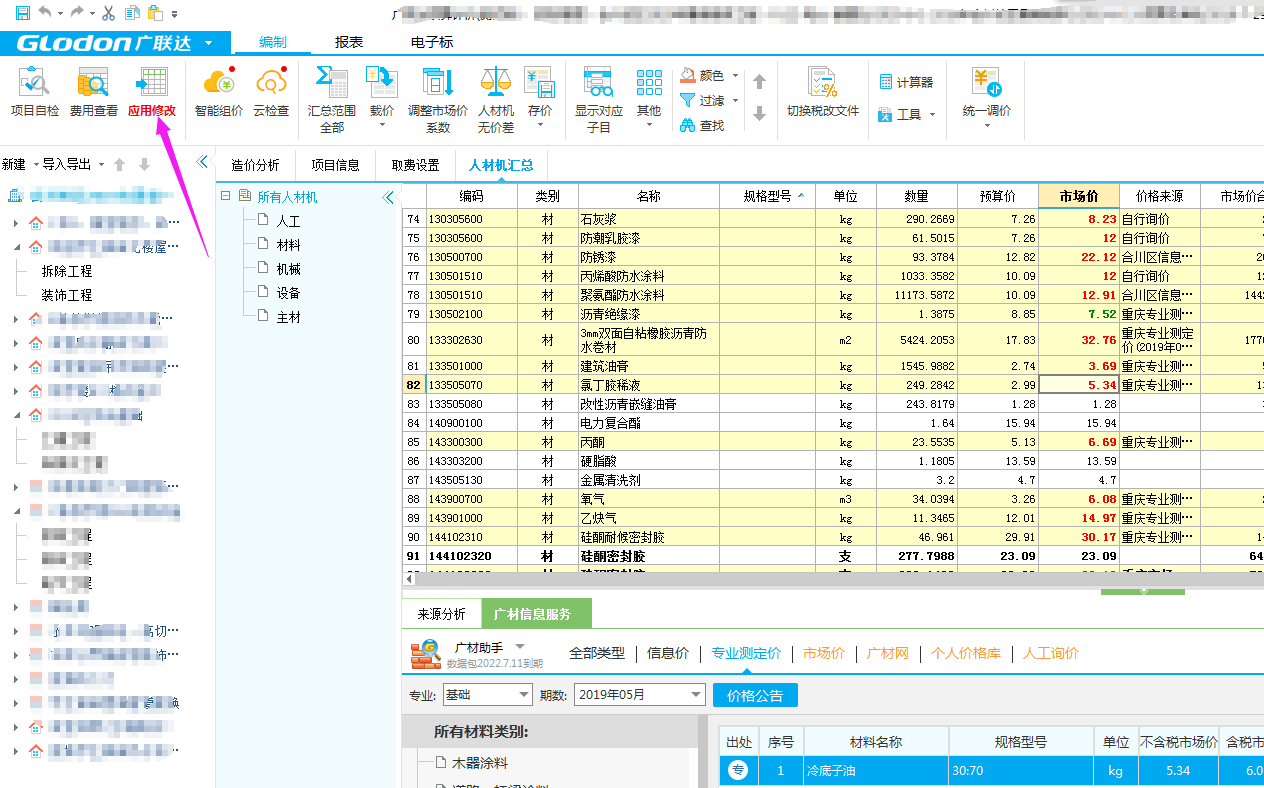Click the Undo arrow icon
The width and height of the screenshot is (1264, 788).
point(46,13)
